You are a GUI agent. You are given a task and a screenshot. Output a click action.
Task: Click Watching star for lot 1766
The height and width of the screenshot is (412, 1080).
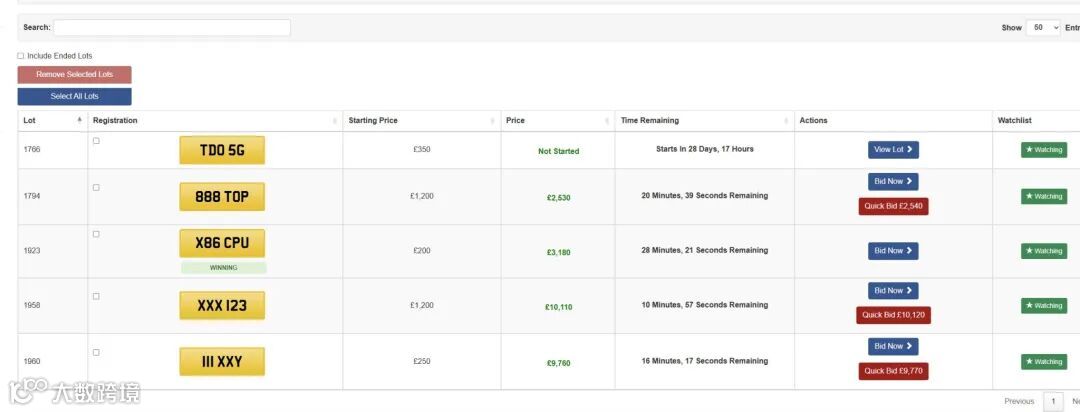pyautogui.click(x=1043, y=150)
